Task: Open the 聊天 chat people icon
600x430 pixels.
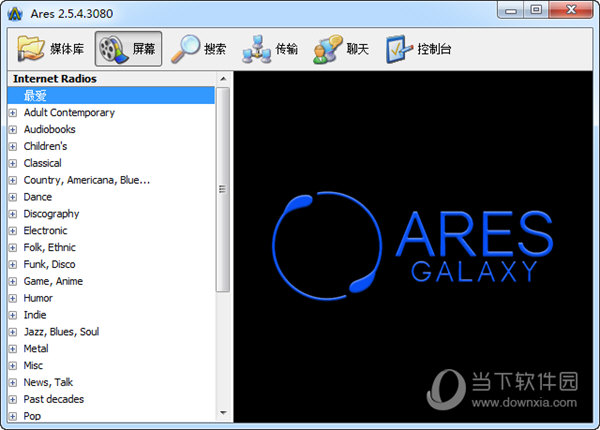Action: point(328,49)
